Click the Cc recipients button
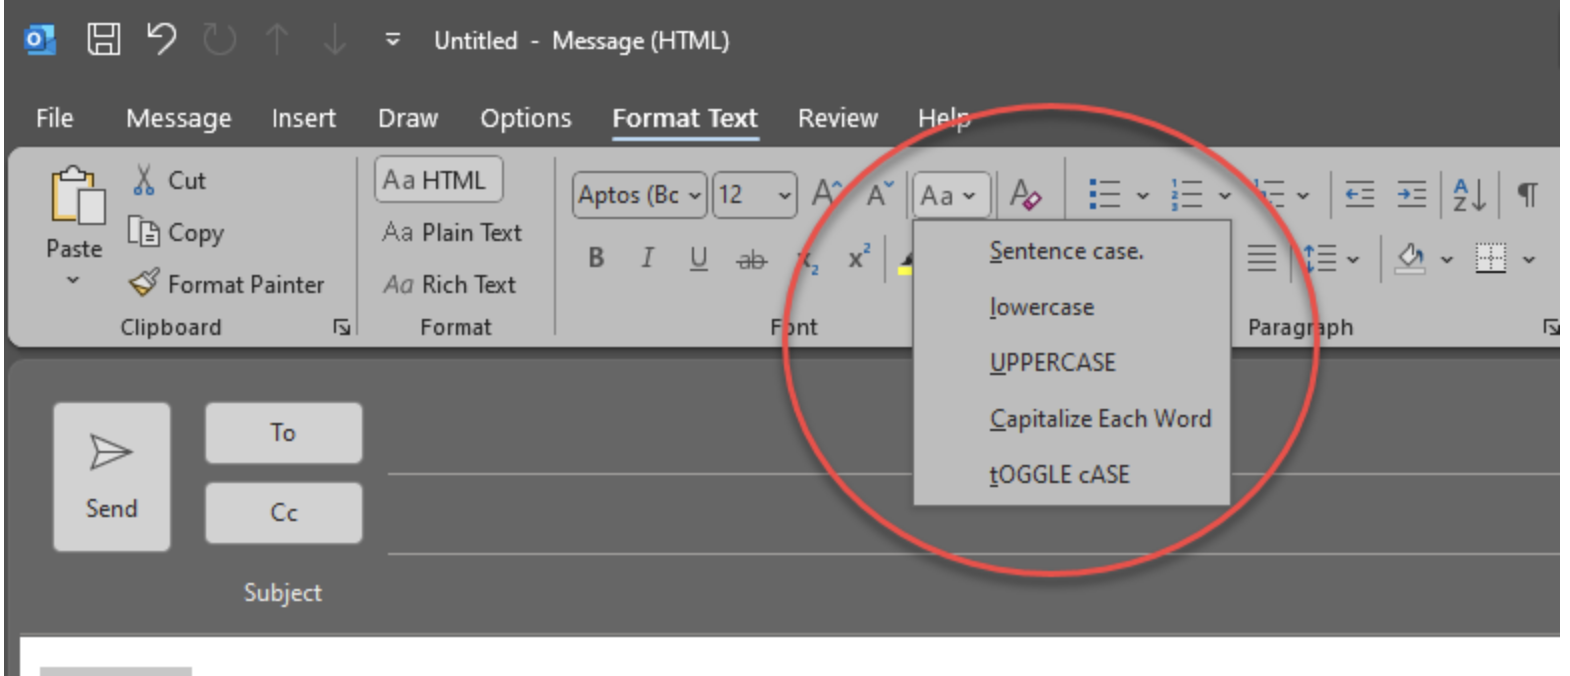This screenshot has width=1570, height=676. point(283,512)
